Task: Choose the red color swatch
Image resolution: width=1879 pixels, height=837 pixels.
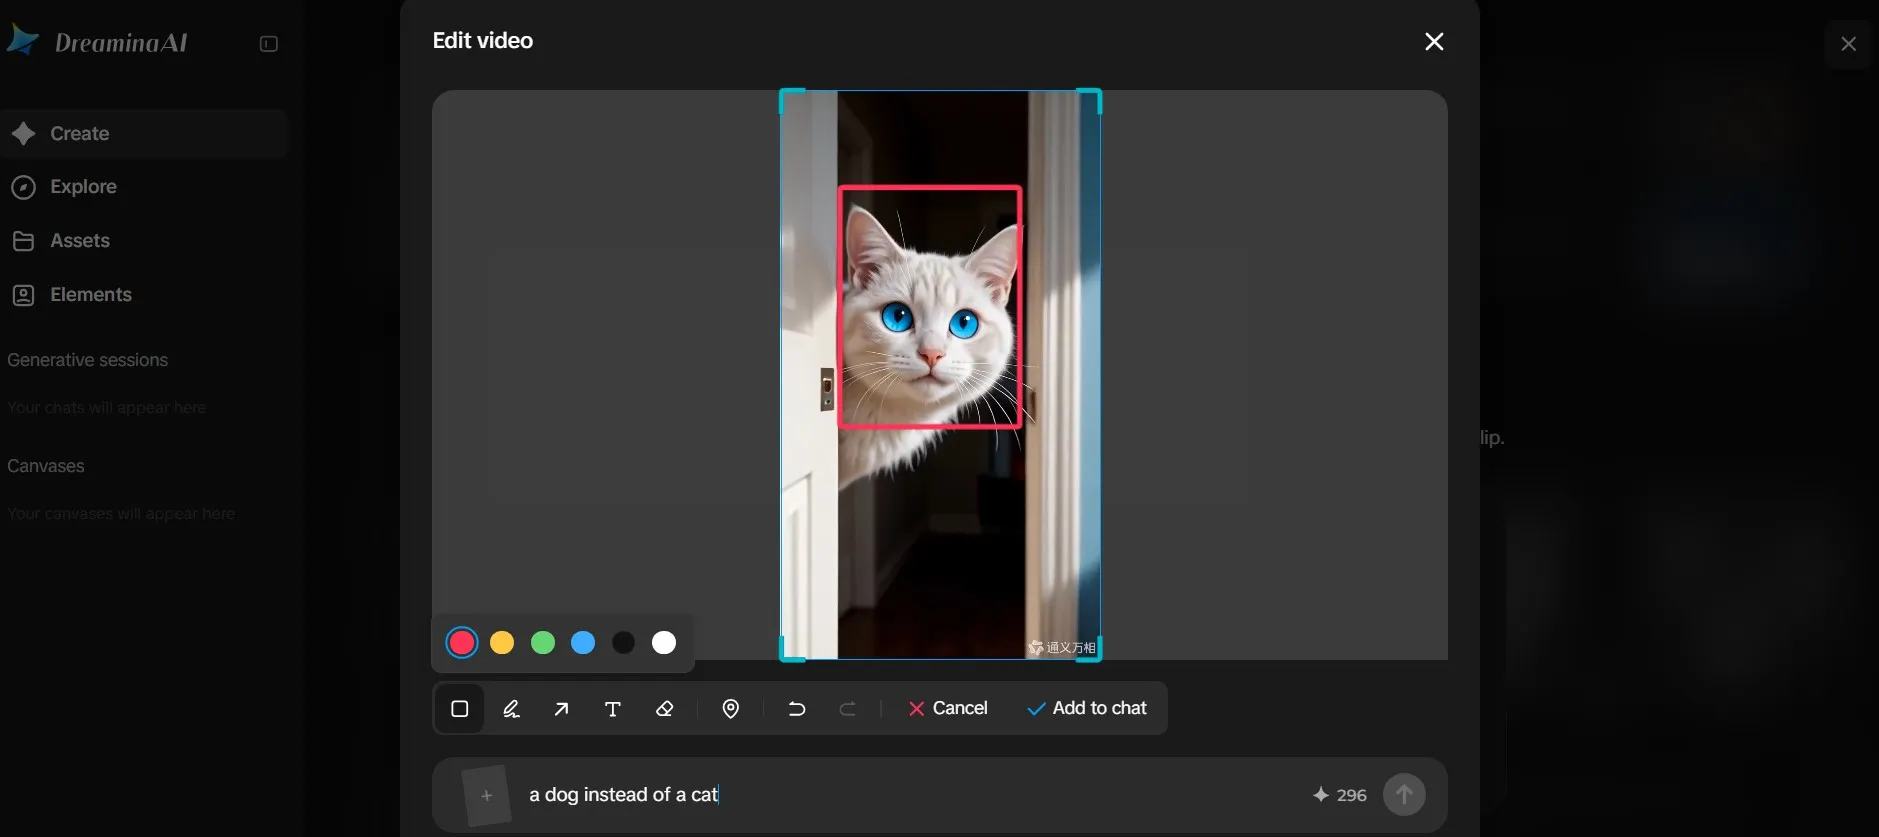Action: point(462,643)
